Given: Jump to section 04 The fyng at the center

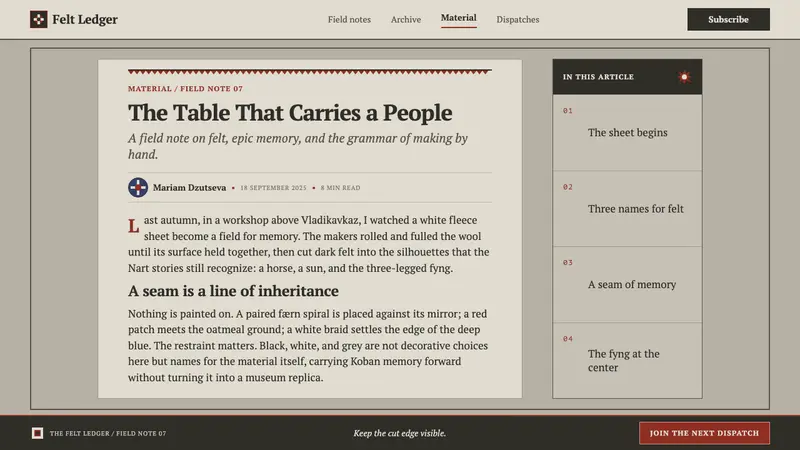Looking at the screenshot, I should (x=627, y=360).
